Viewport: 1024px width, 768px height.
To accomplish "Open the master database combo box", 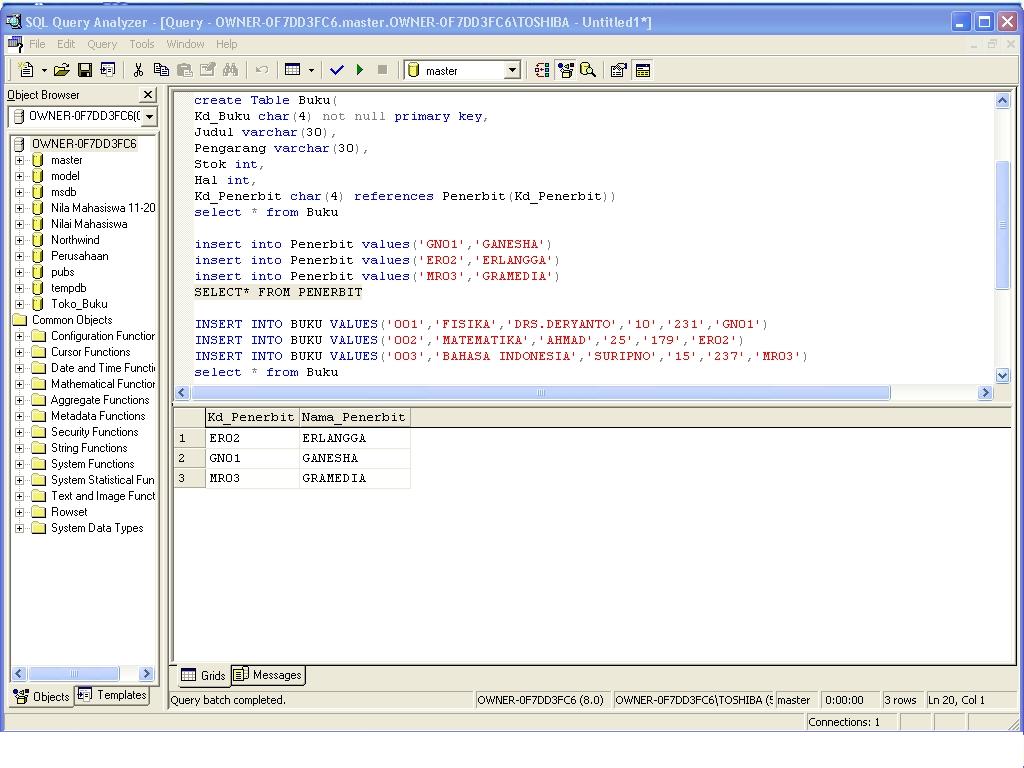I will coord(462,70).
